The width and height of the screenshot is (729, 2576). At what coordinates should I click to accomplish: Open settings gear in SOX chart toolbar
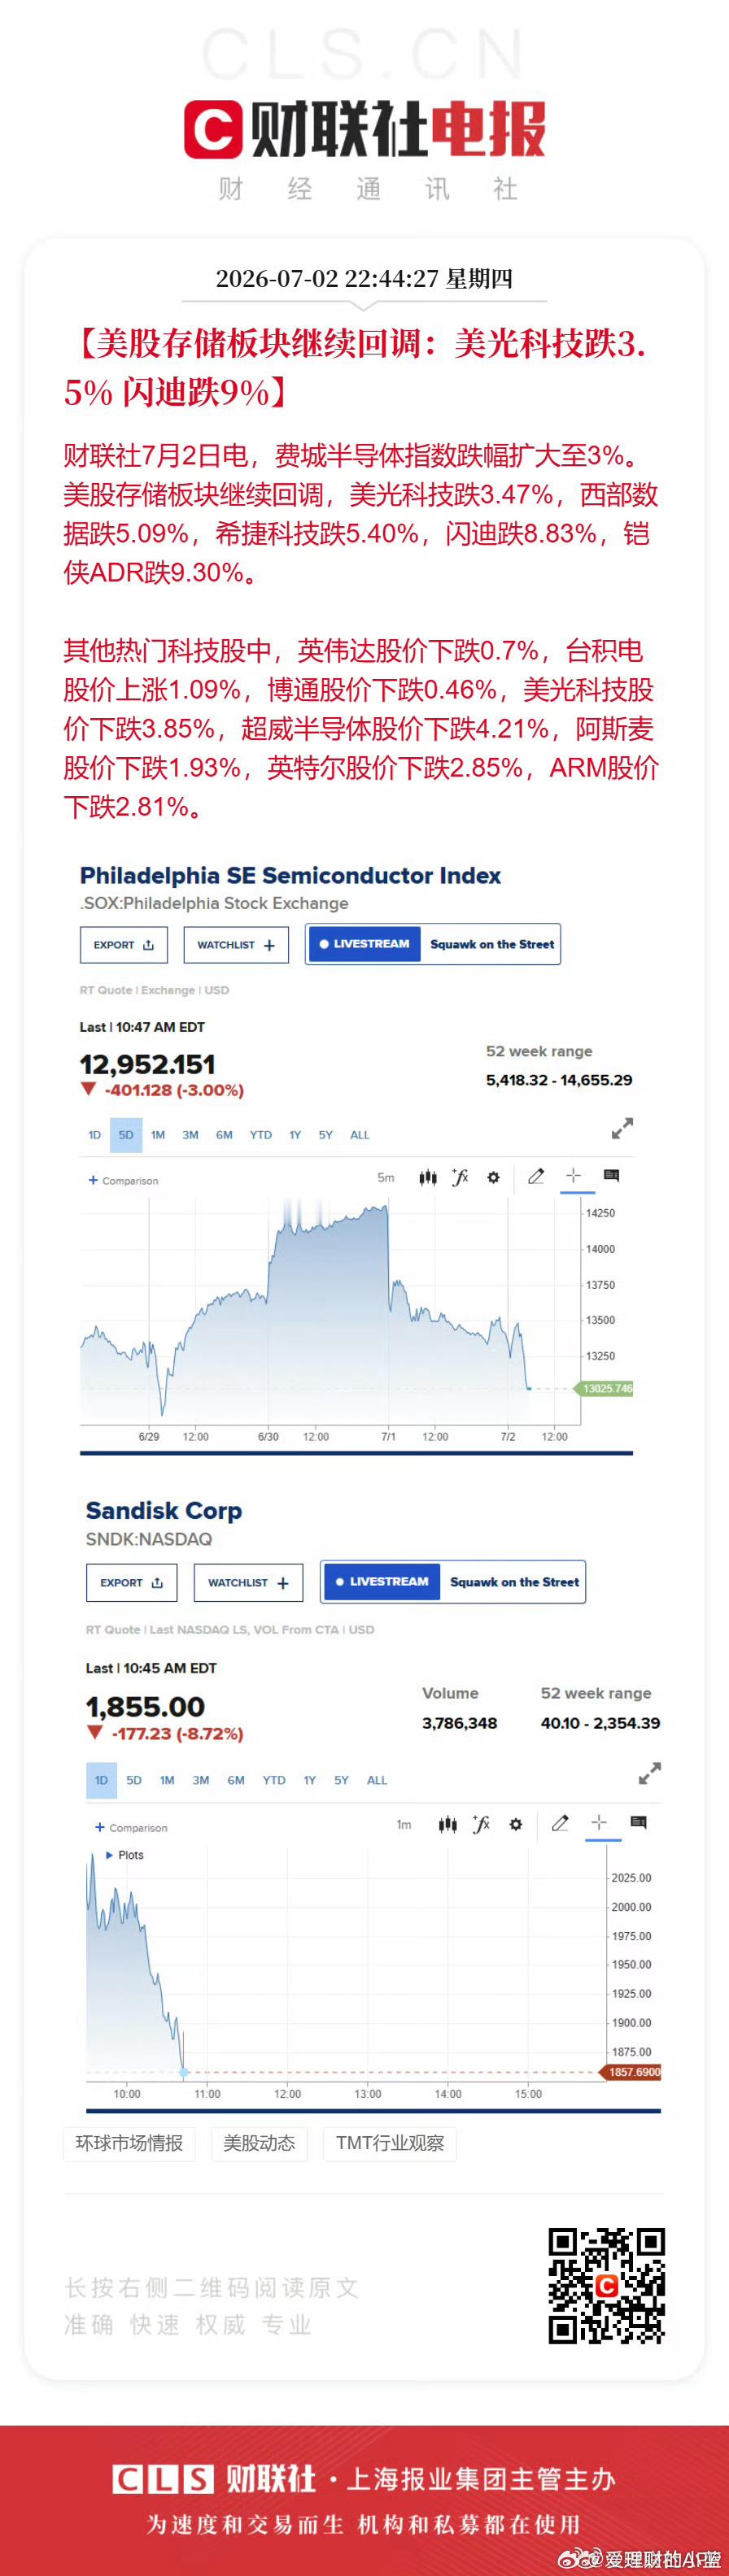(493, 1178)
